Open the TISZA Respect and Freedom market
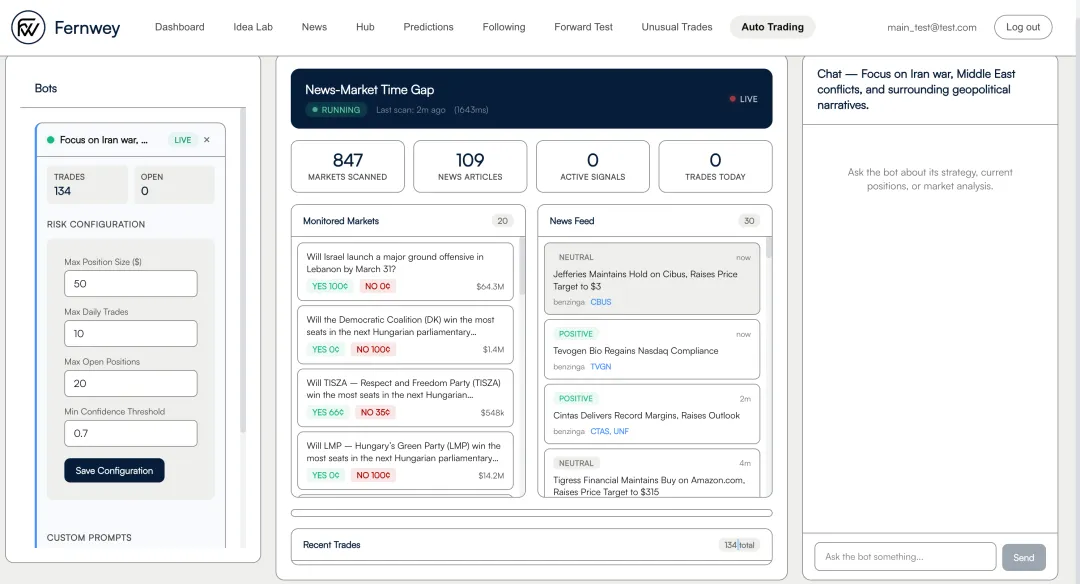Image resolution: width=1080 pixels, height=584 pixels. [405, 397]
